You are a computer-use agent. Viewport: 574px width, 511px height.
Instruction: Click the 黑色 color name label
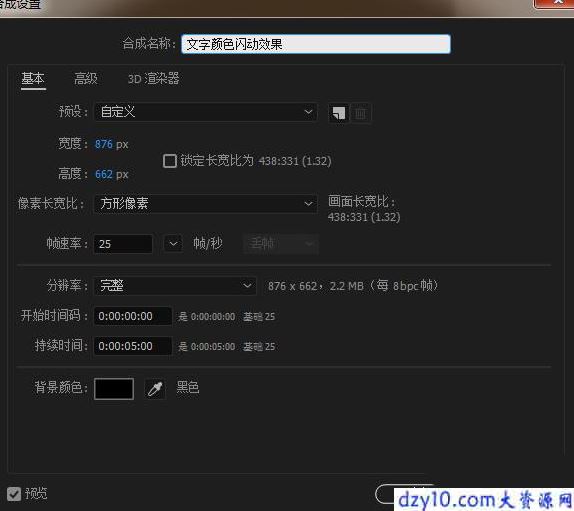188,387
